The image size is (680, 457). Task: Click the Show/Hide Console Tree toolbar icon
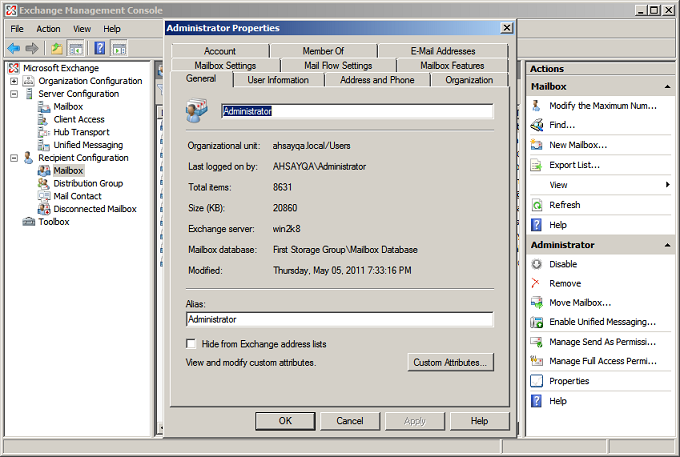point(76,48)
